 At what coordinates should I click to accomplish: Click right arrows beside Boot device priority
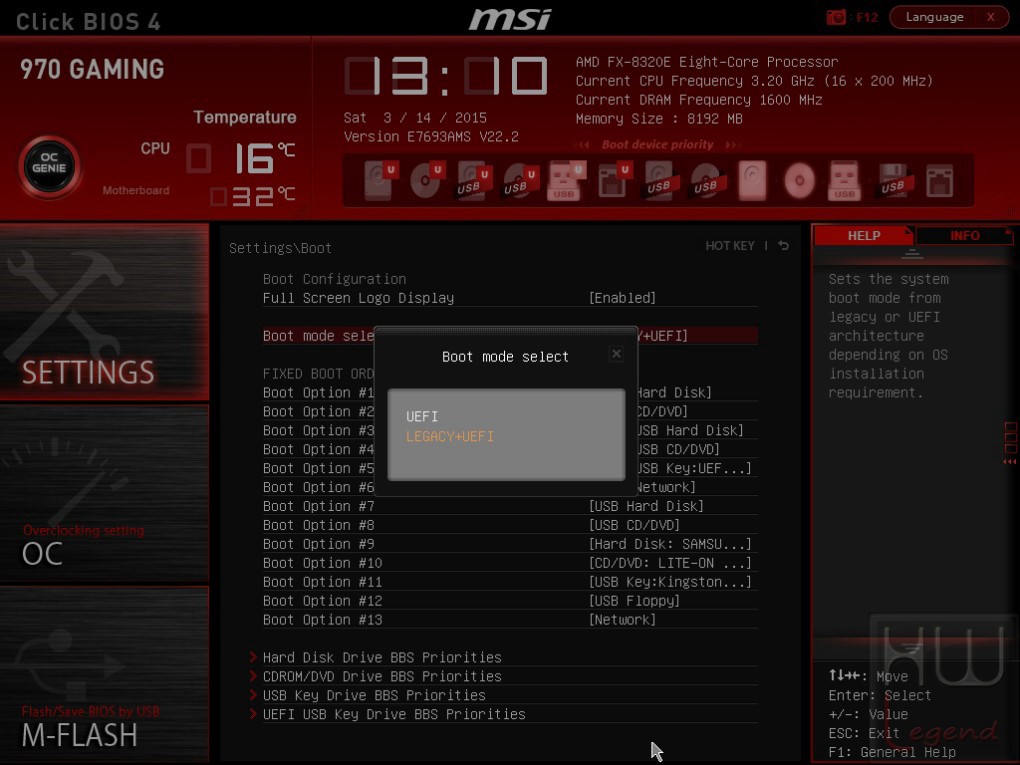pyautogui.click(x=732, y=144)
